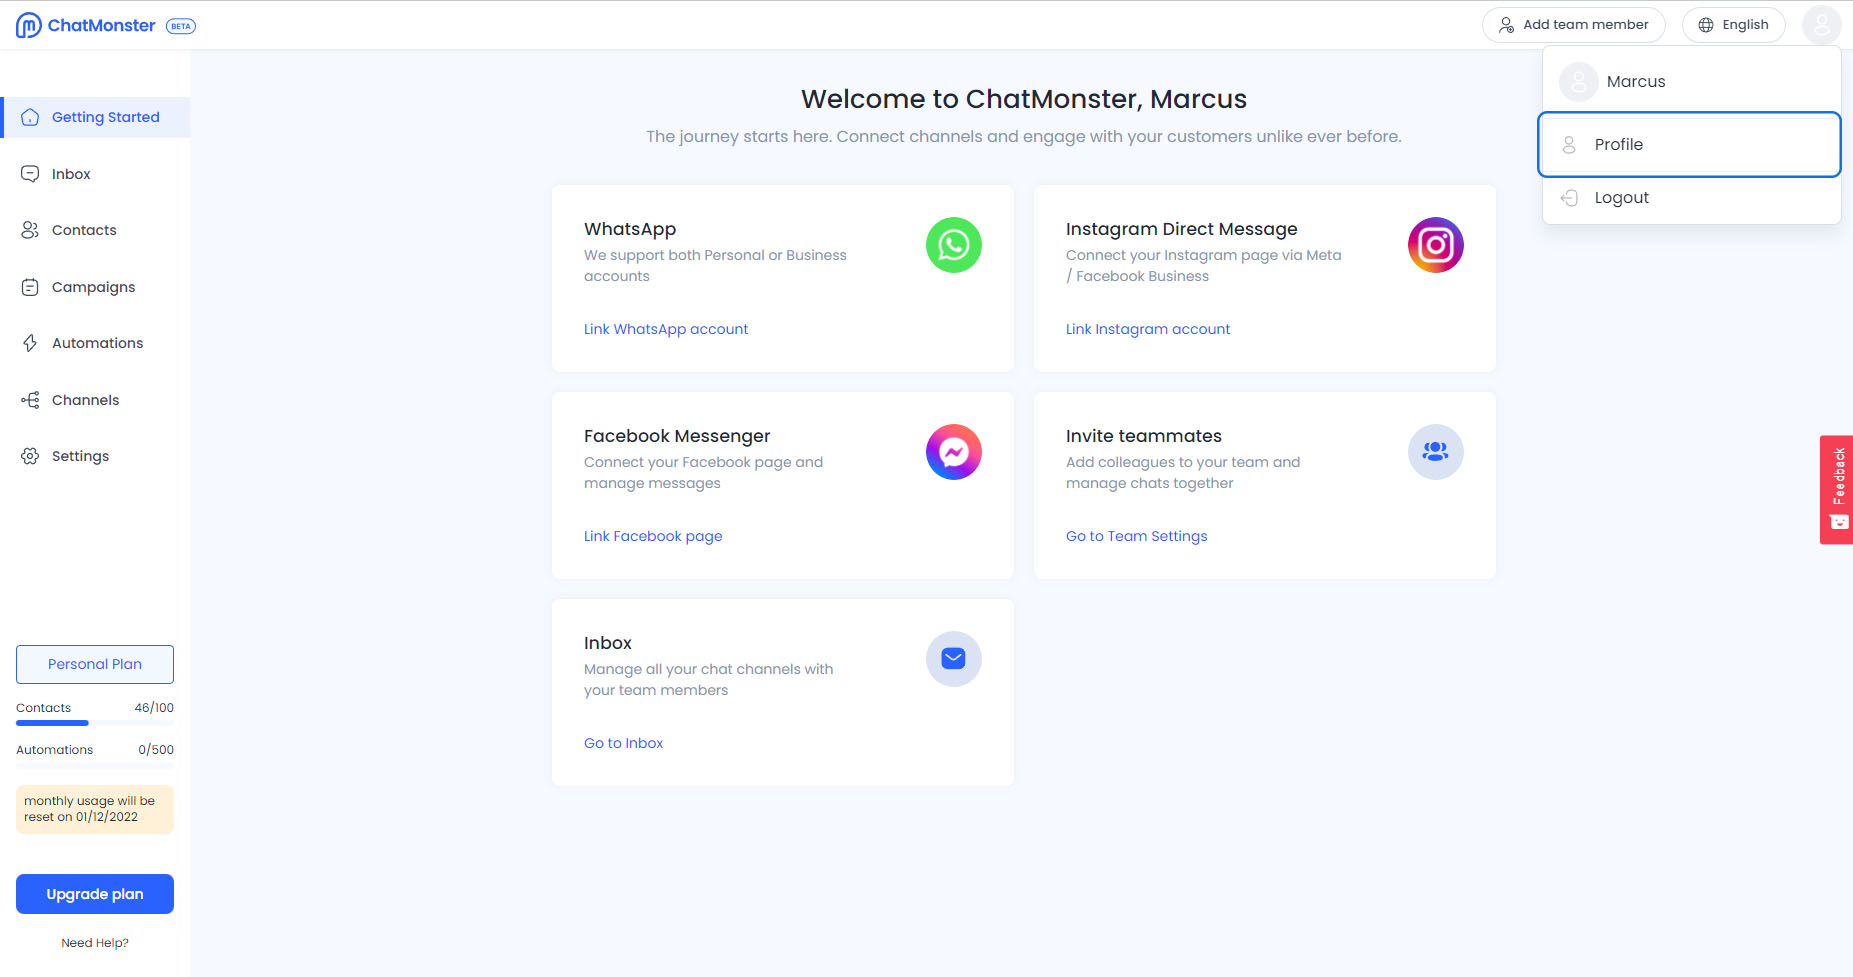Follow the Link Instagram account link
Screen dimensions: 1853x977
pyautogui.click(x=1148, y=329)
